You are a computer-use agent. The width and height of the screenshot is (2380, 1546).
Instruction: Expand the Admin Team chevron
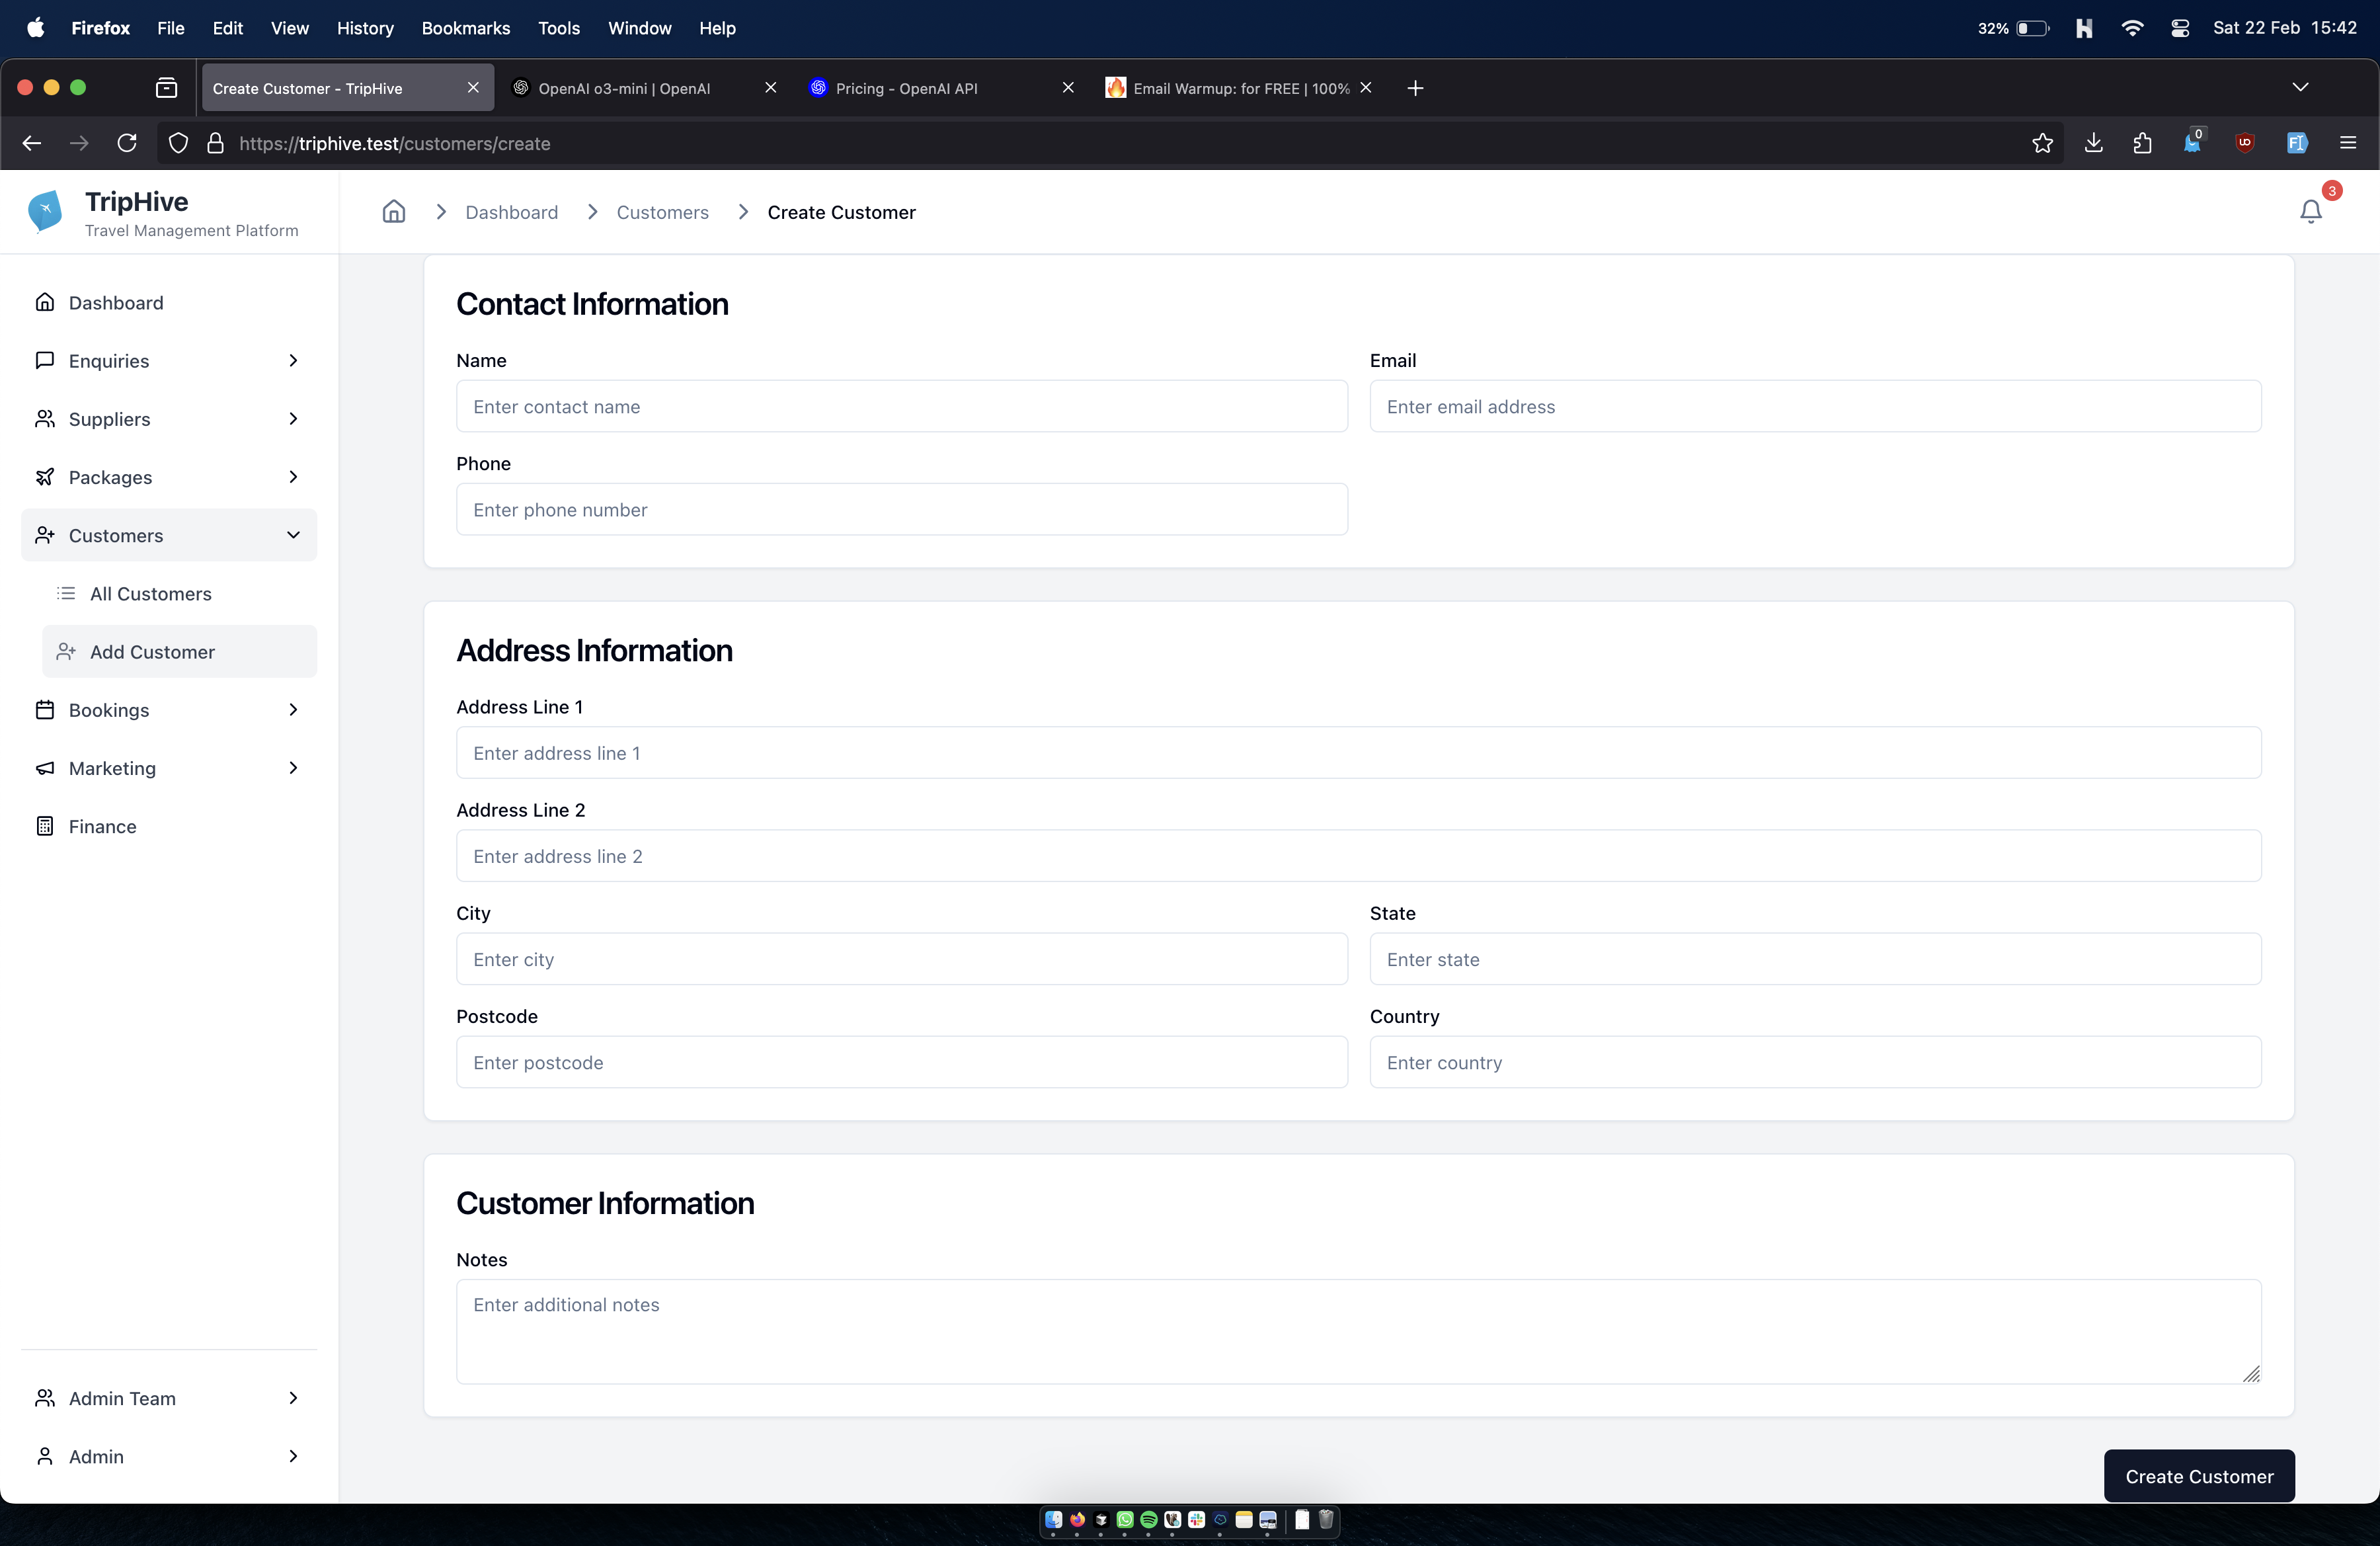click(293, 1397)
